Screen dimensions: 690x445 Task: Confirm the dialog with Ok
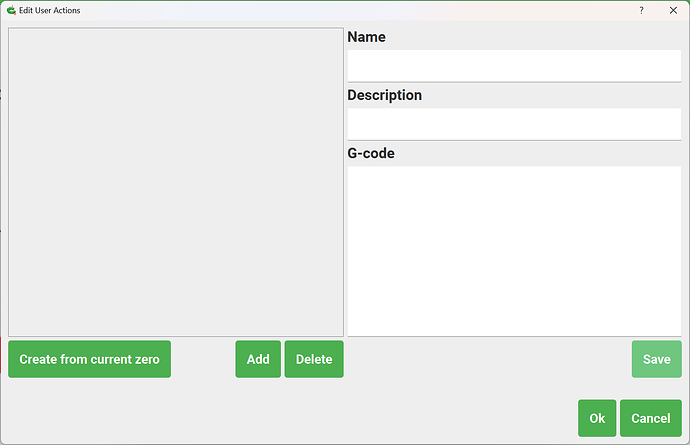[597, 418]
